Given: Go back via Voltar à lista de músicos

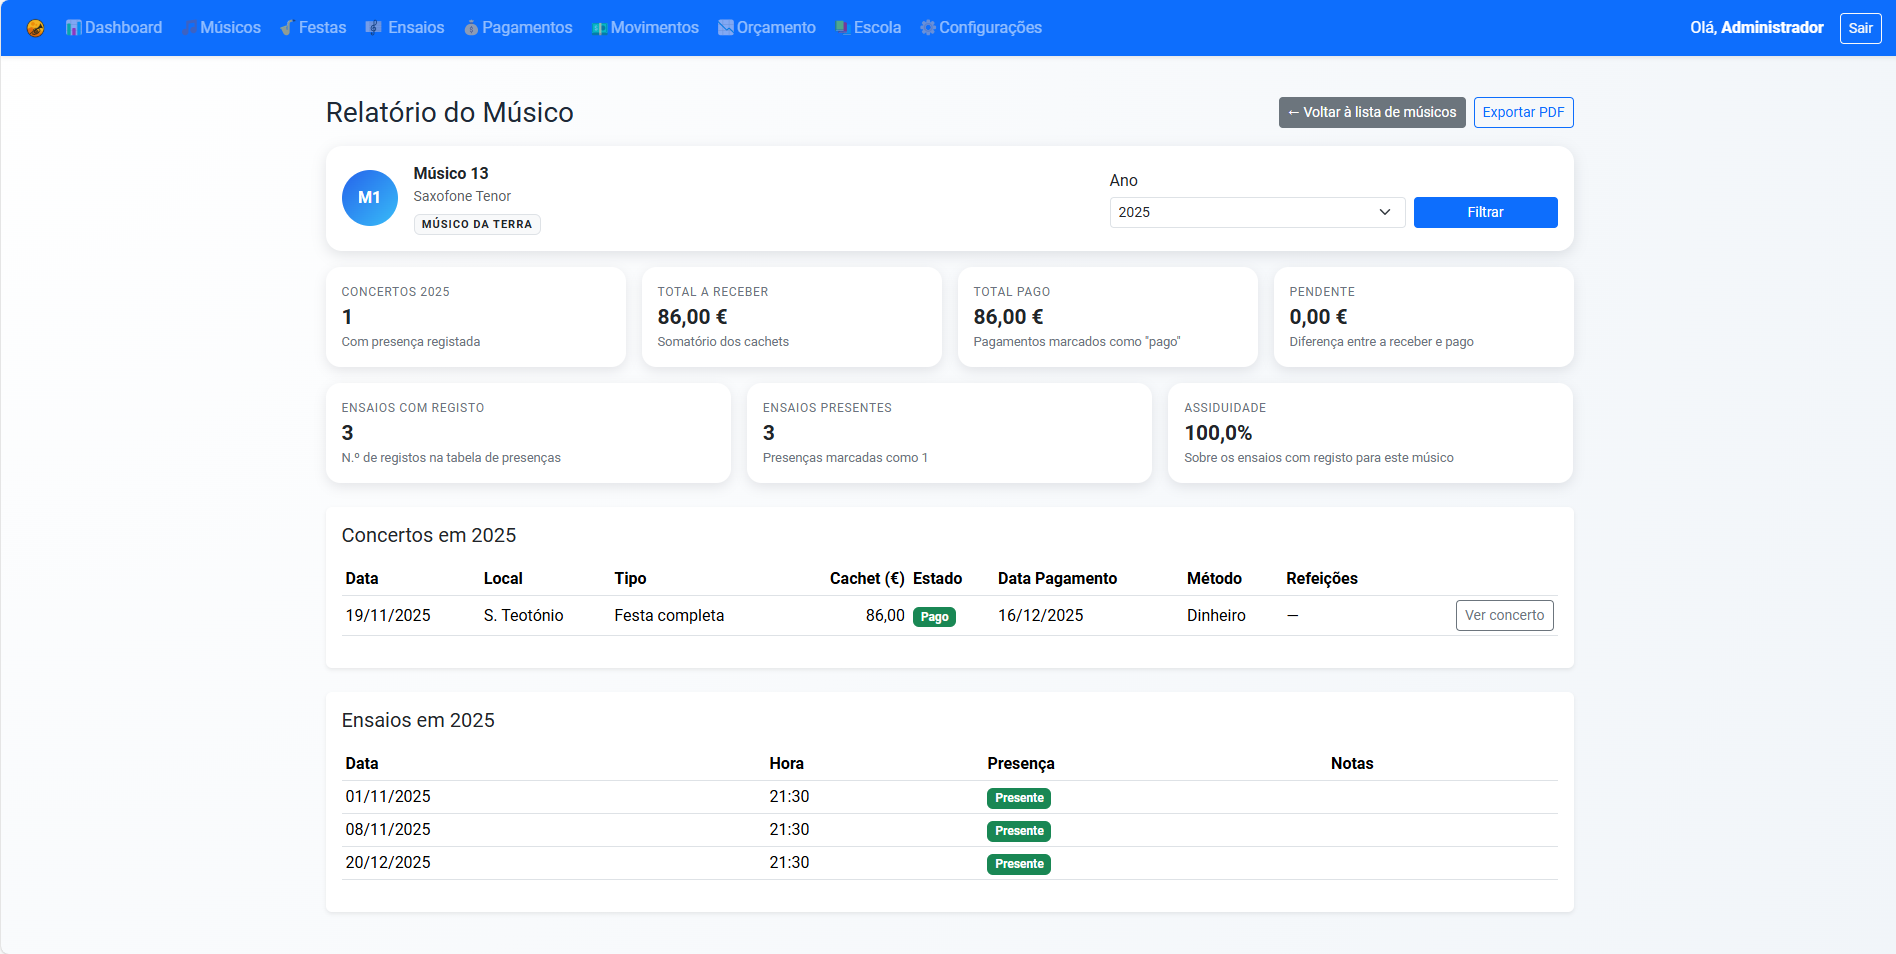Looking at the screenshot, I should 1371,112.
